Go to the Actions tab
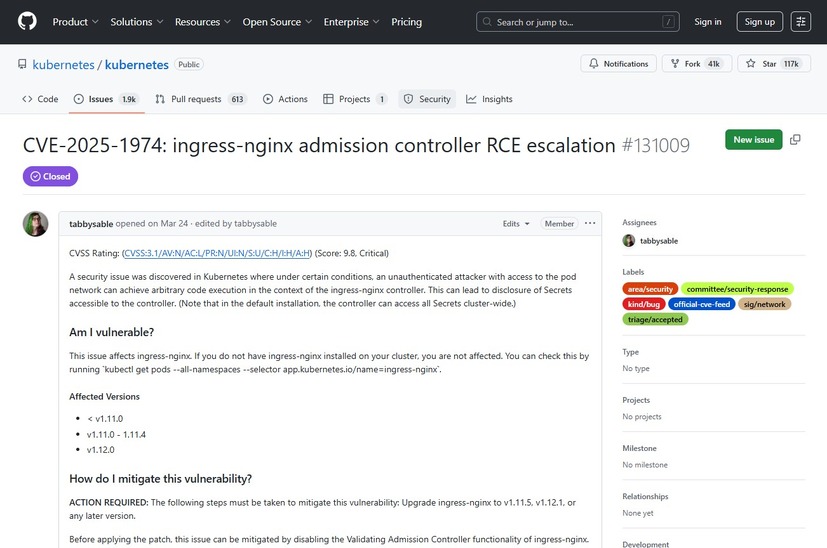Image resolution: width=827 pixels, height=548 pixels. [285, 99]
